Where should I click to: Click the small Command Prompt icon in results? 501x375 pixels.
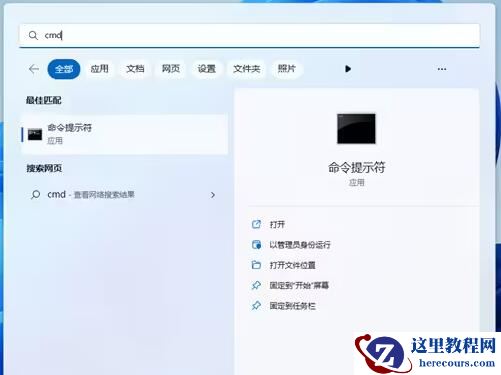click(x=35, y=134)
